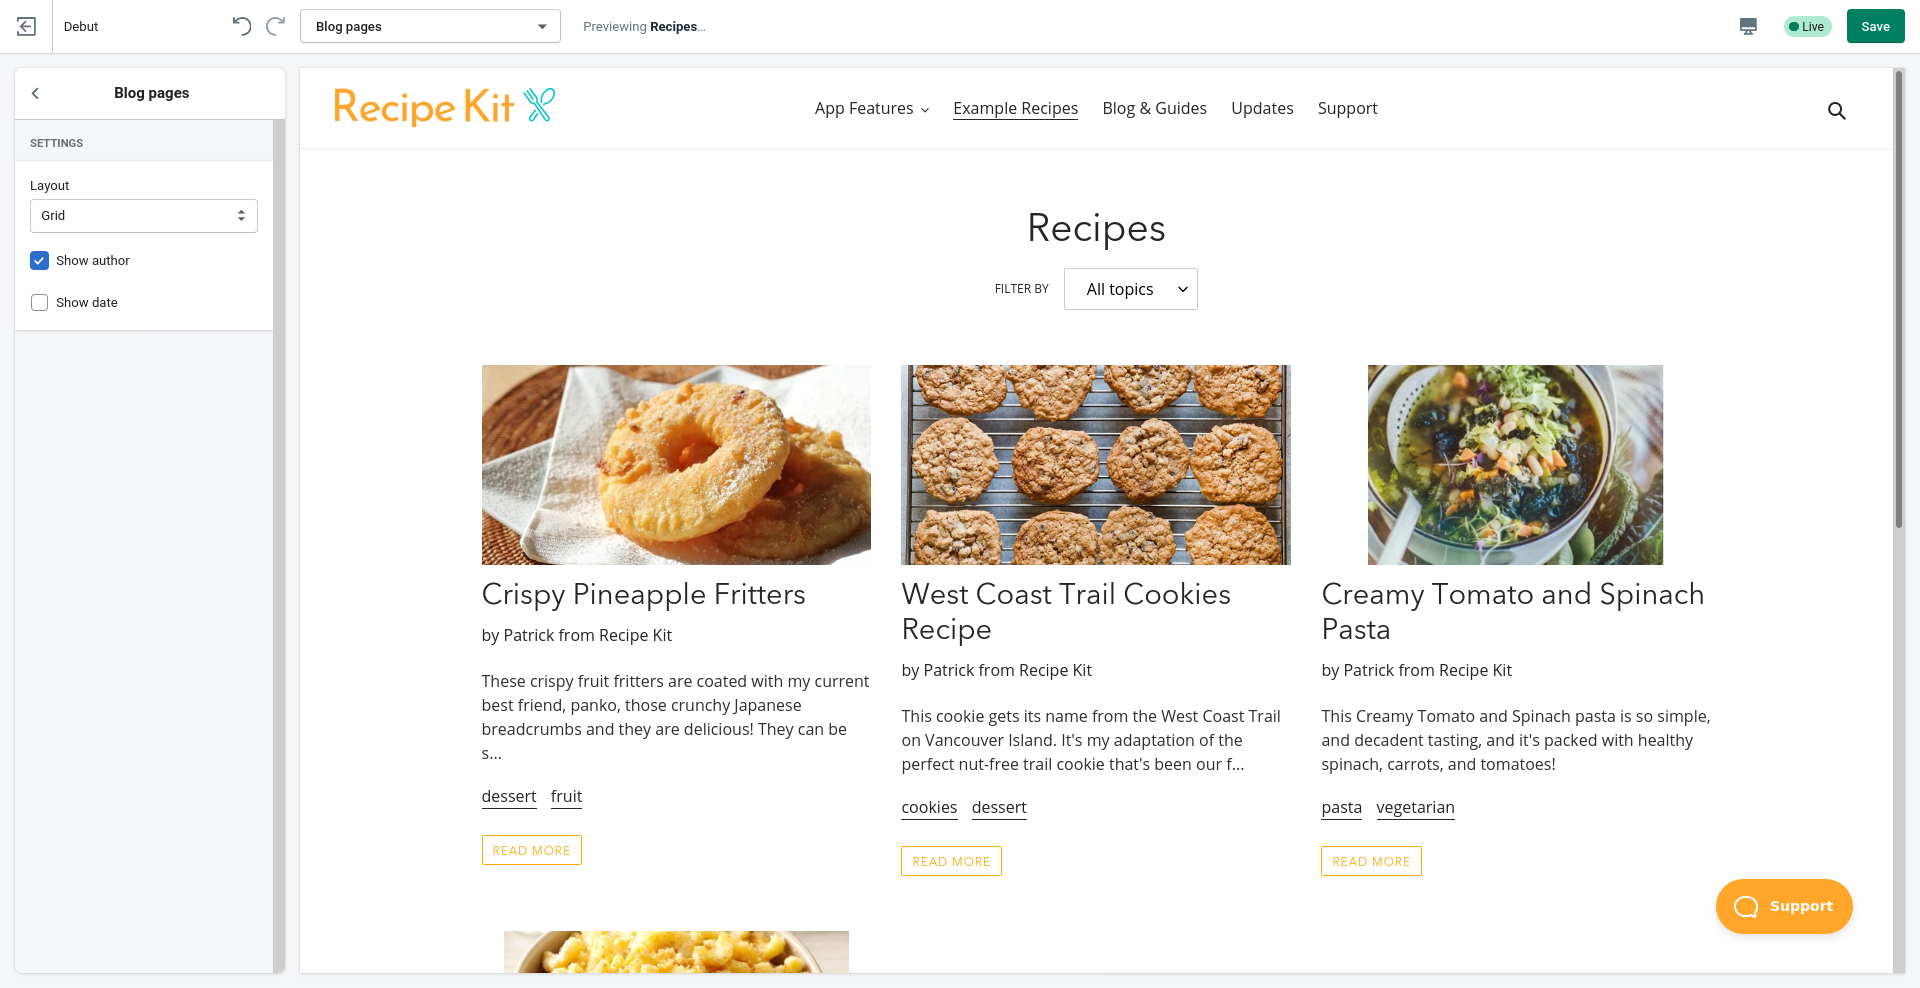Click the Recipe Kit logo

pos(444,107)
